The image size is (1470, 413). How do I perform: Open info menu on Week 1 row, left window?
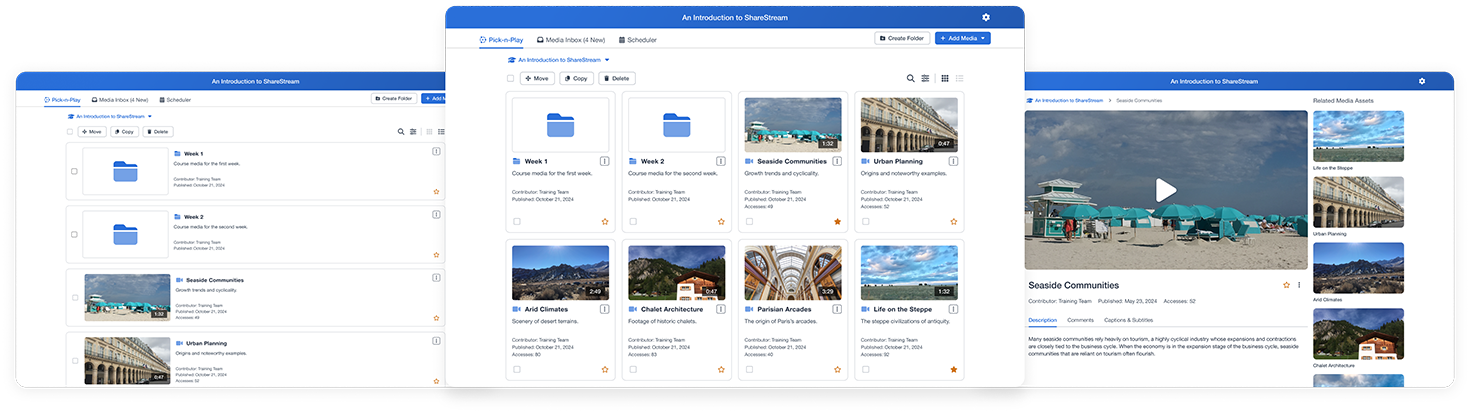[x=436, y=152]
